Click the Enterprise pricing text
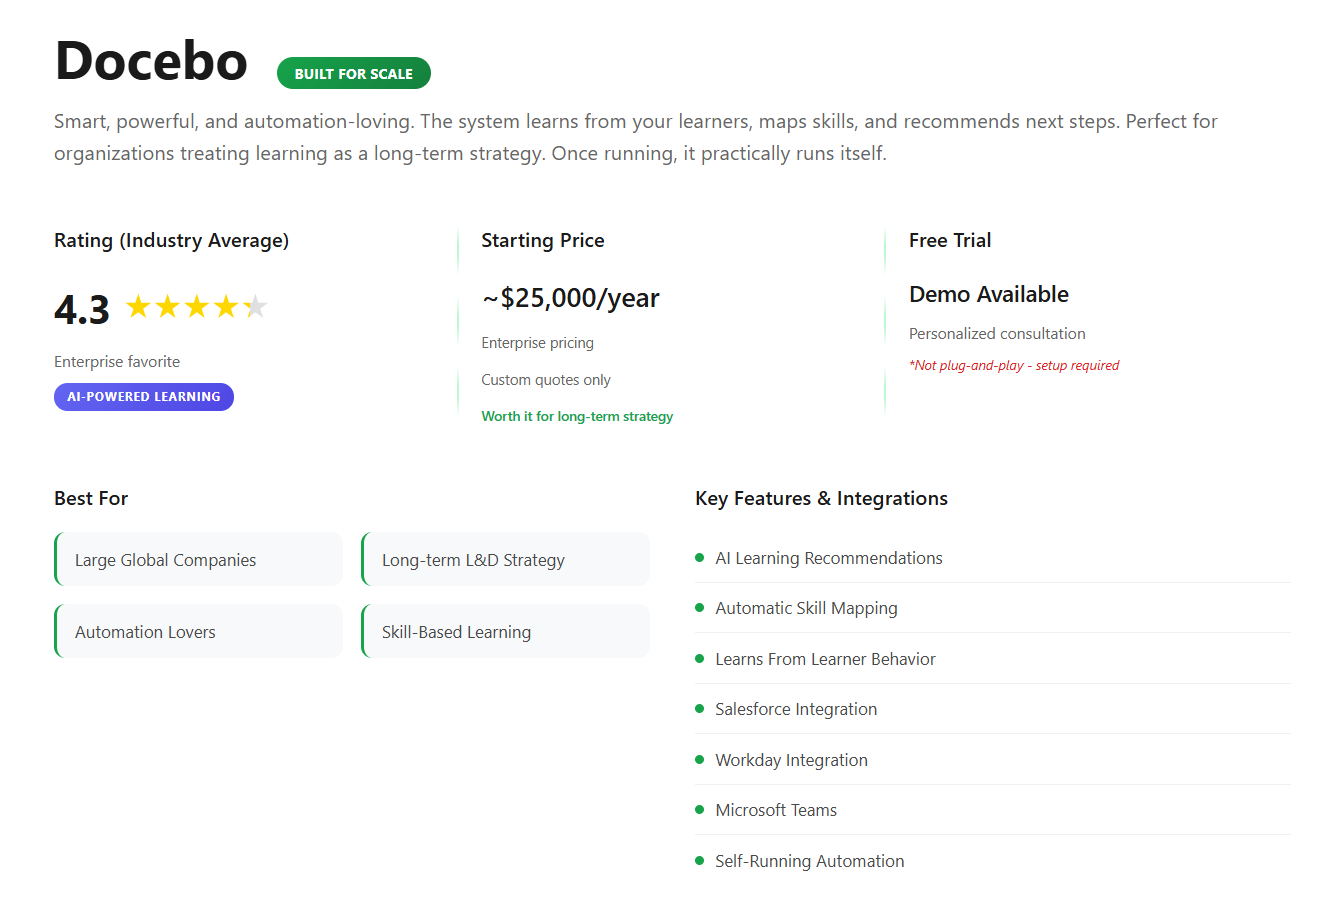 [537, 343]
